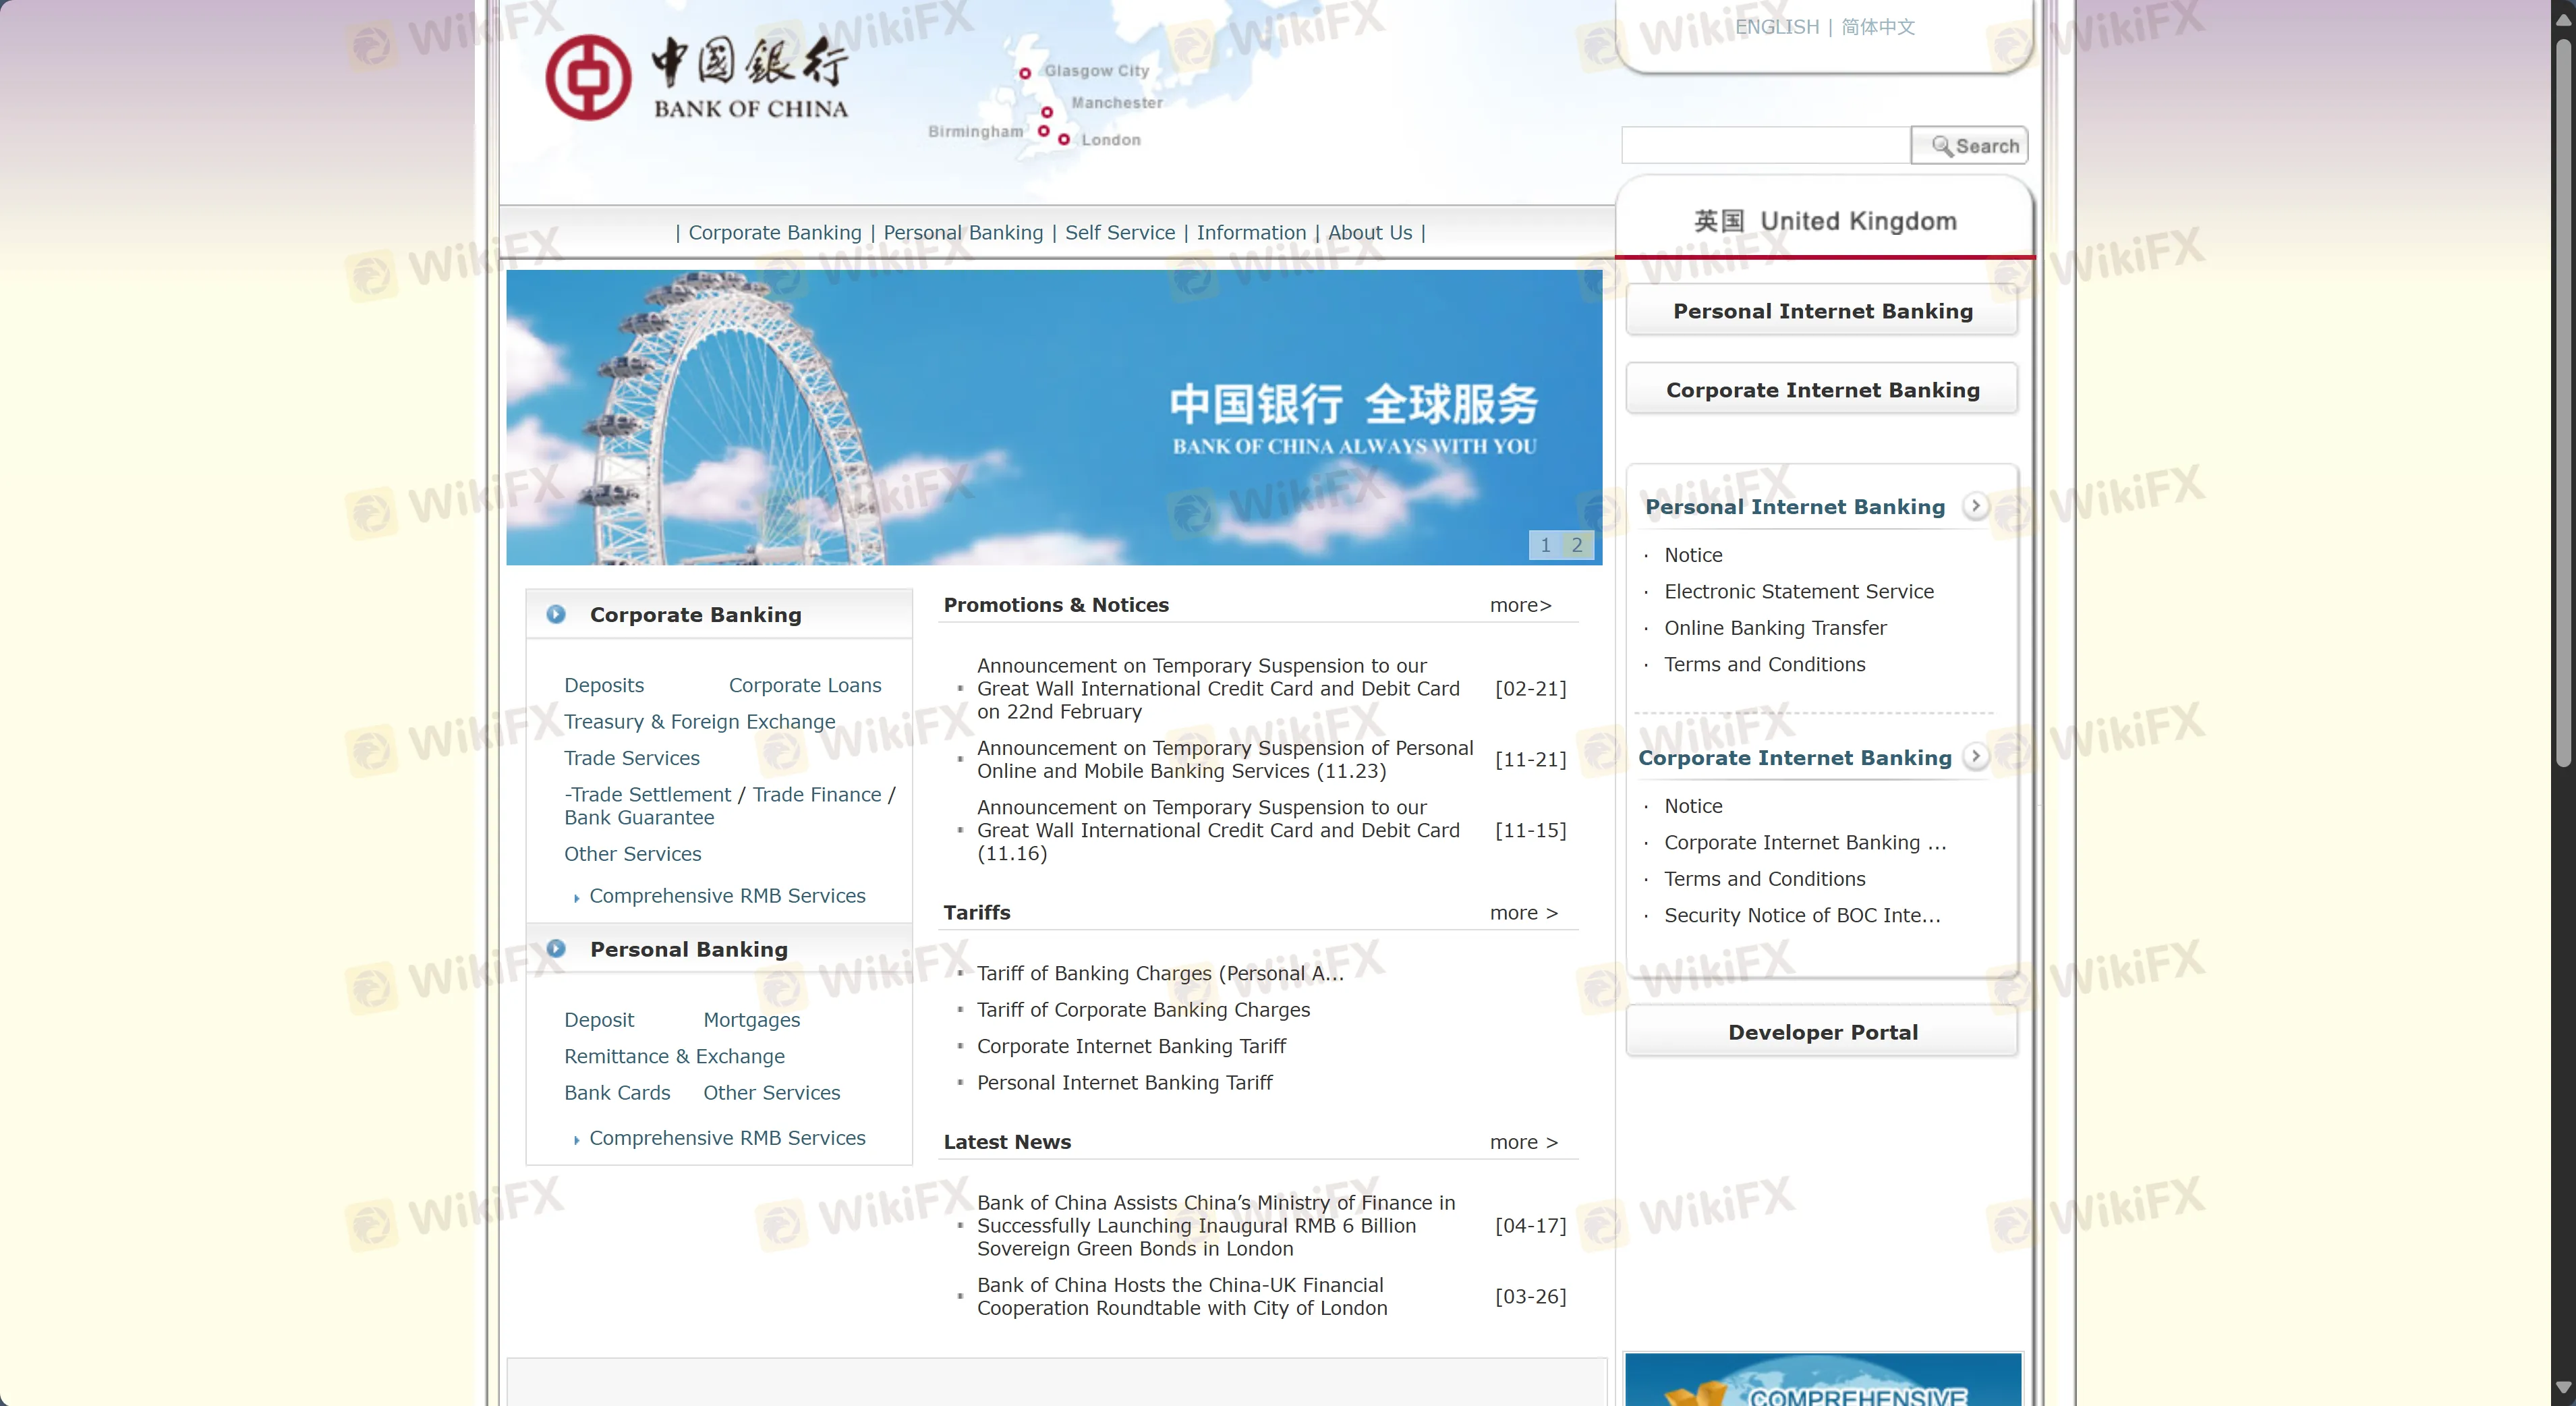Click the Search magnifier button
2576x1406 pixels.
pos(1968,146)
